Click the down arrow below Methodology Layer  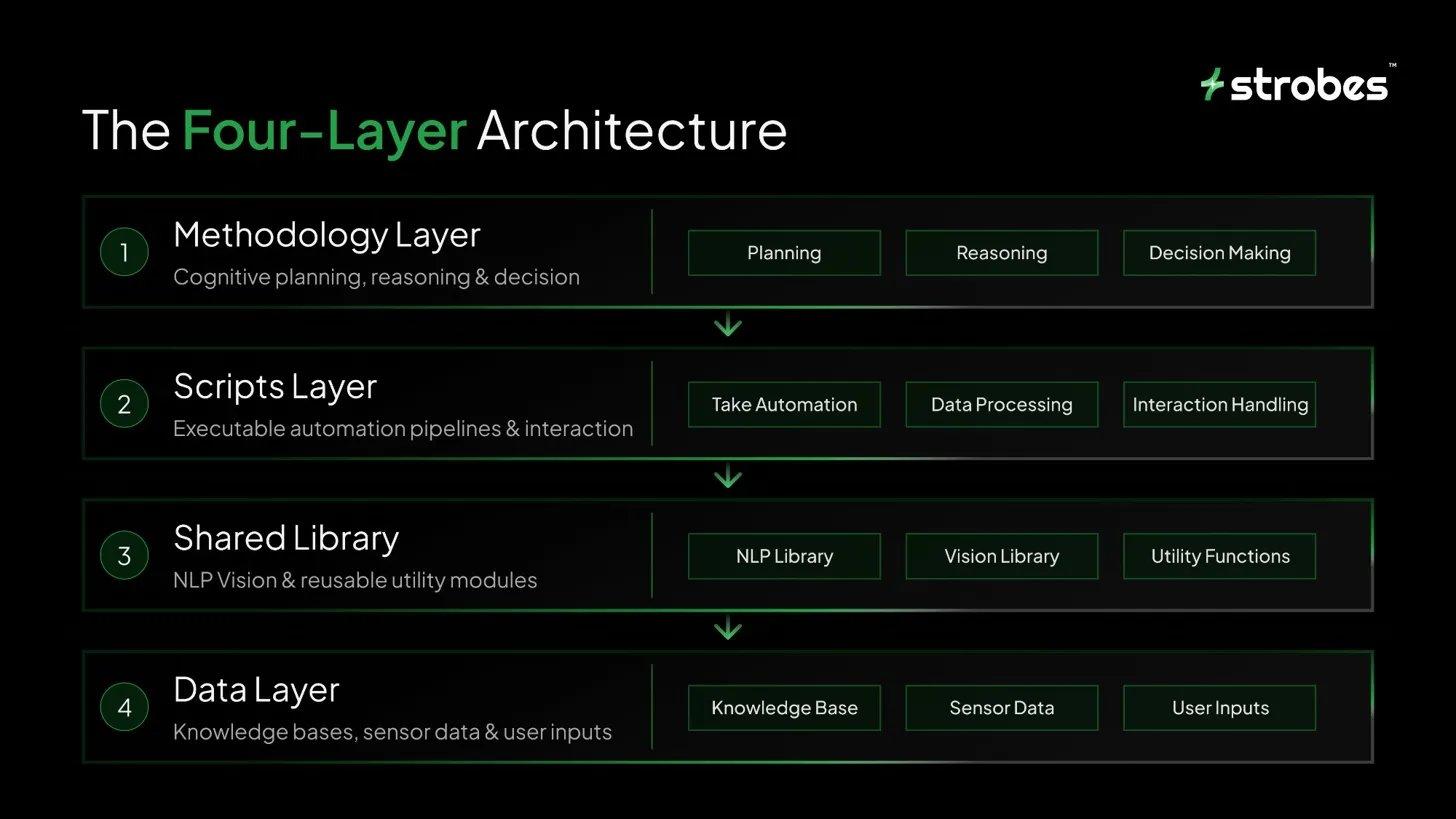[x=728, y=325]
